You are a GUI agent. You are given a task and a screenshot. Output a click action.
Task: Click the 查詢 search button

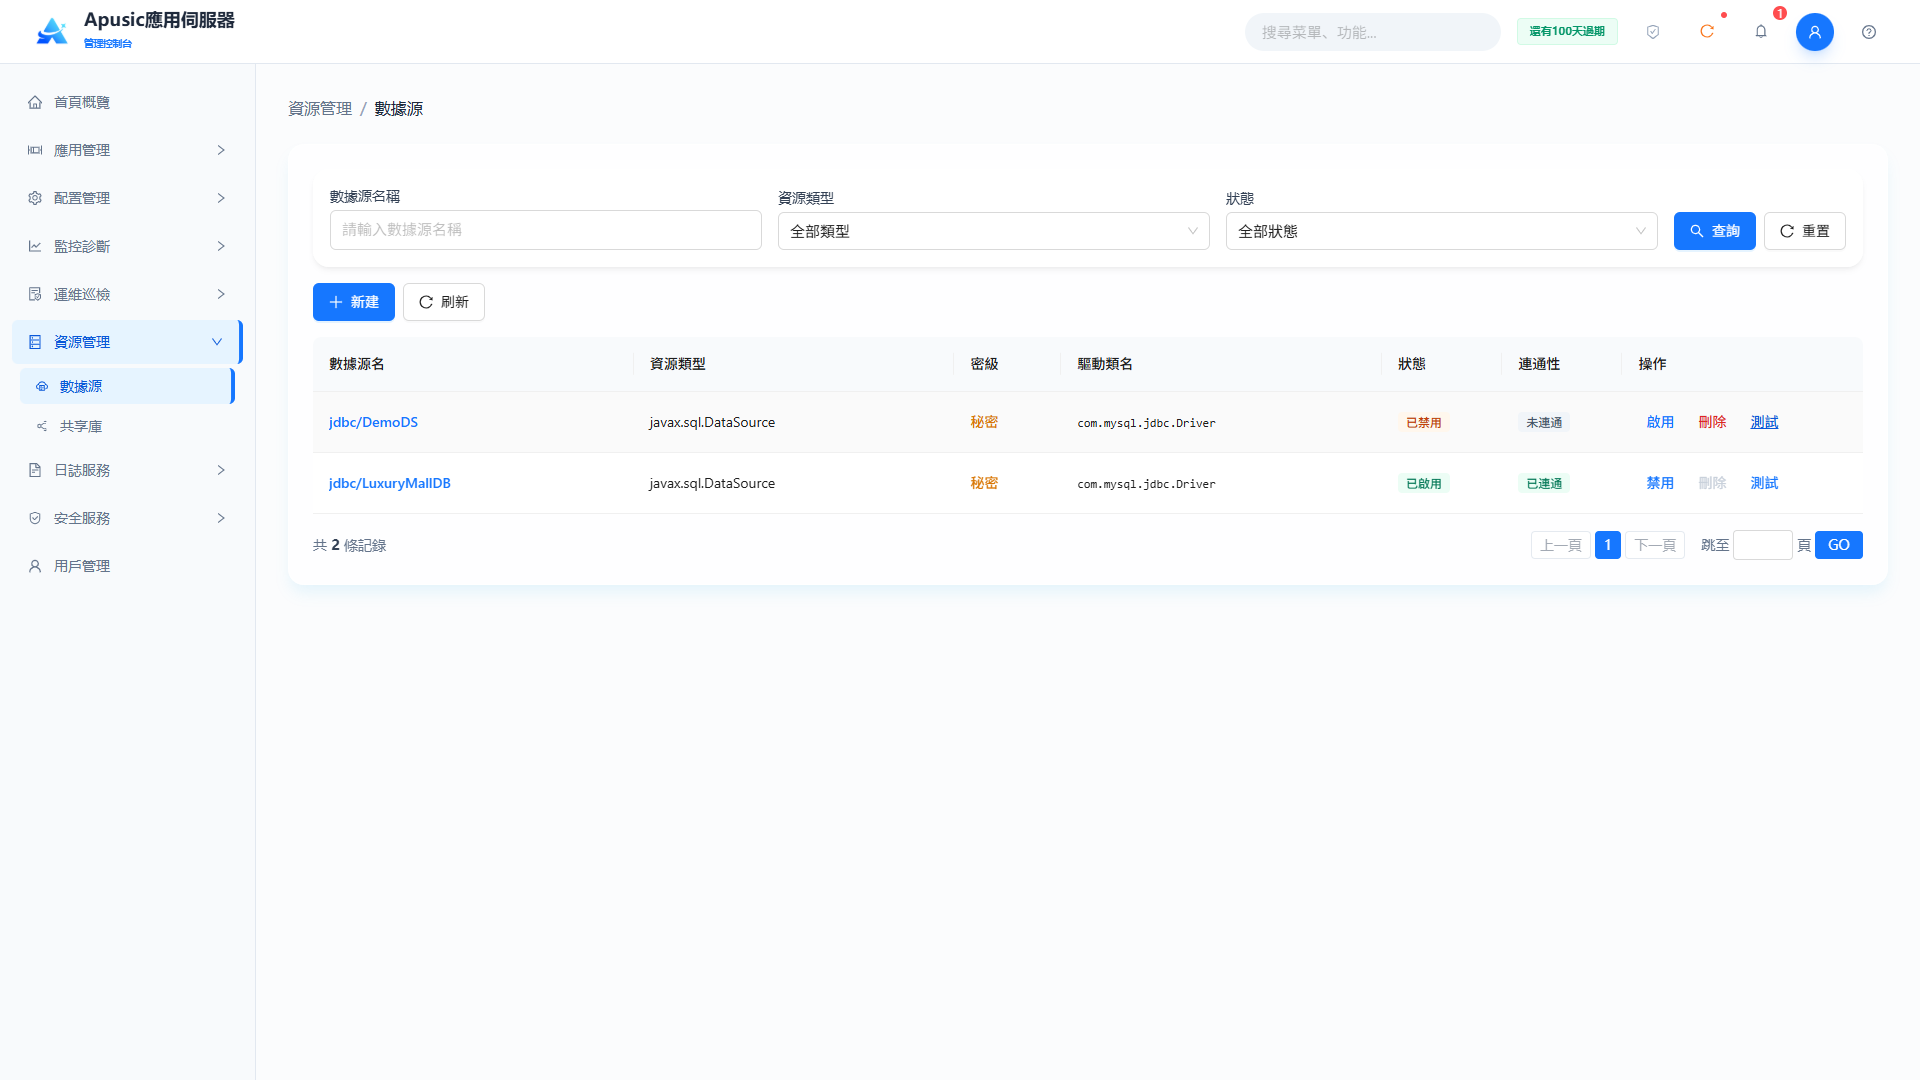coord(1715,231)
